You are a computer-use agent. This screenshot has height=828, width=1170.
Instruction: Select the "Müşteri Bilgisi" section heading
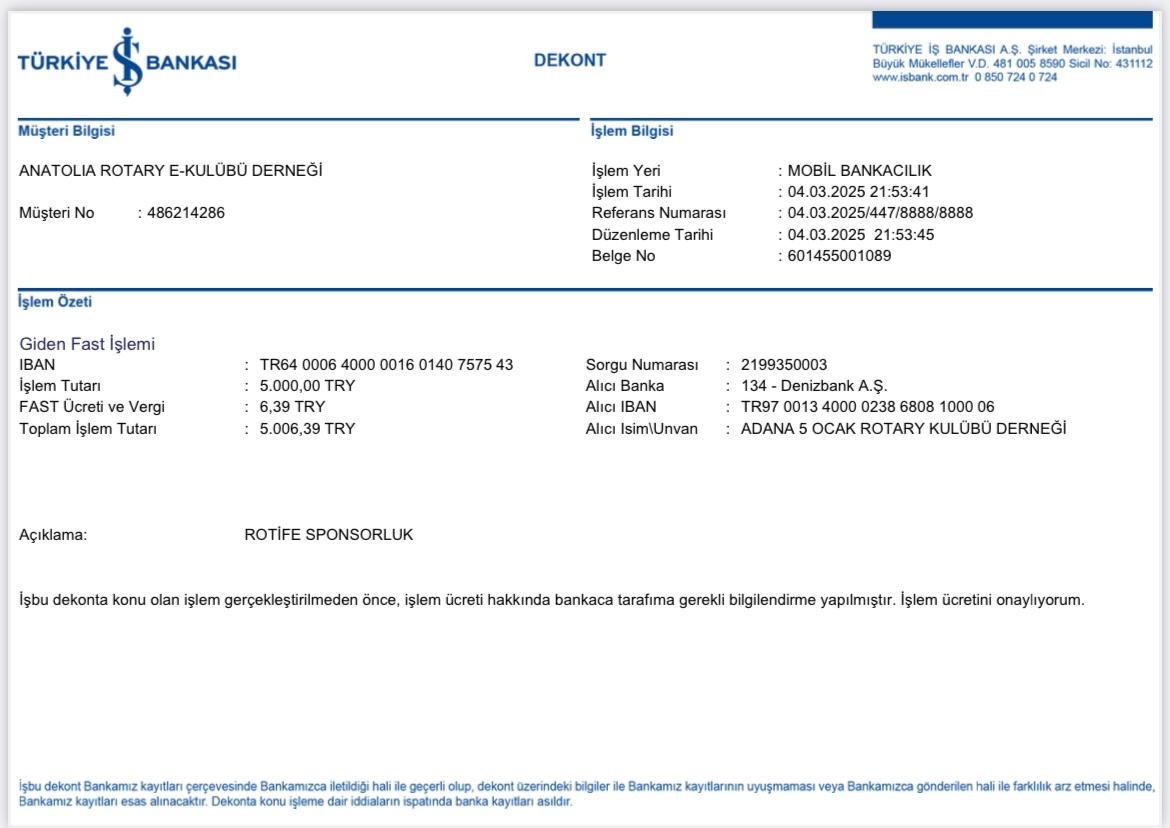tap(66, 131)
